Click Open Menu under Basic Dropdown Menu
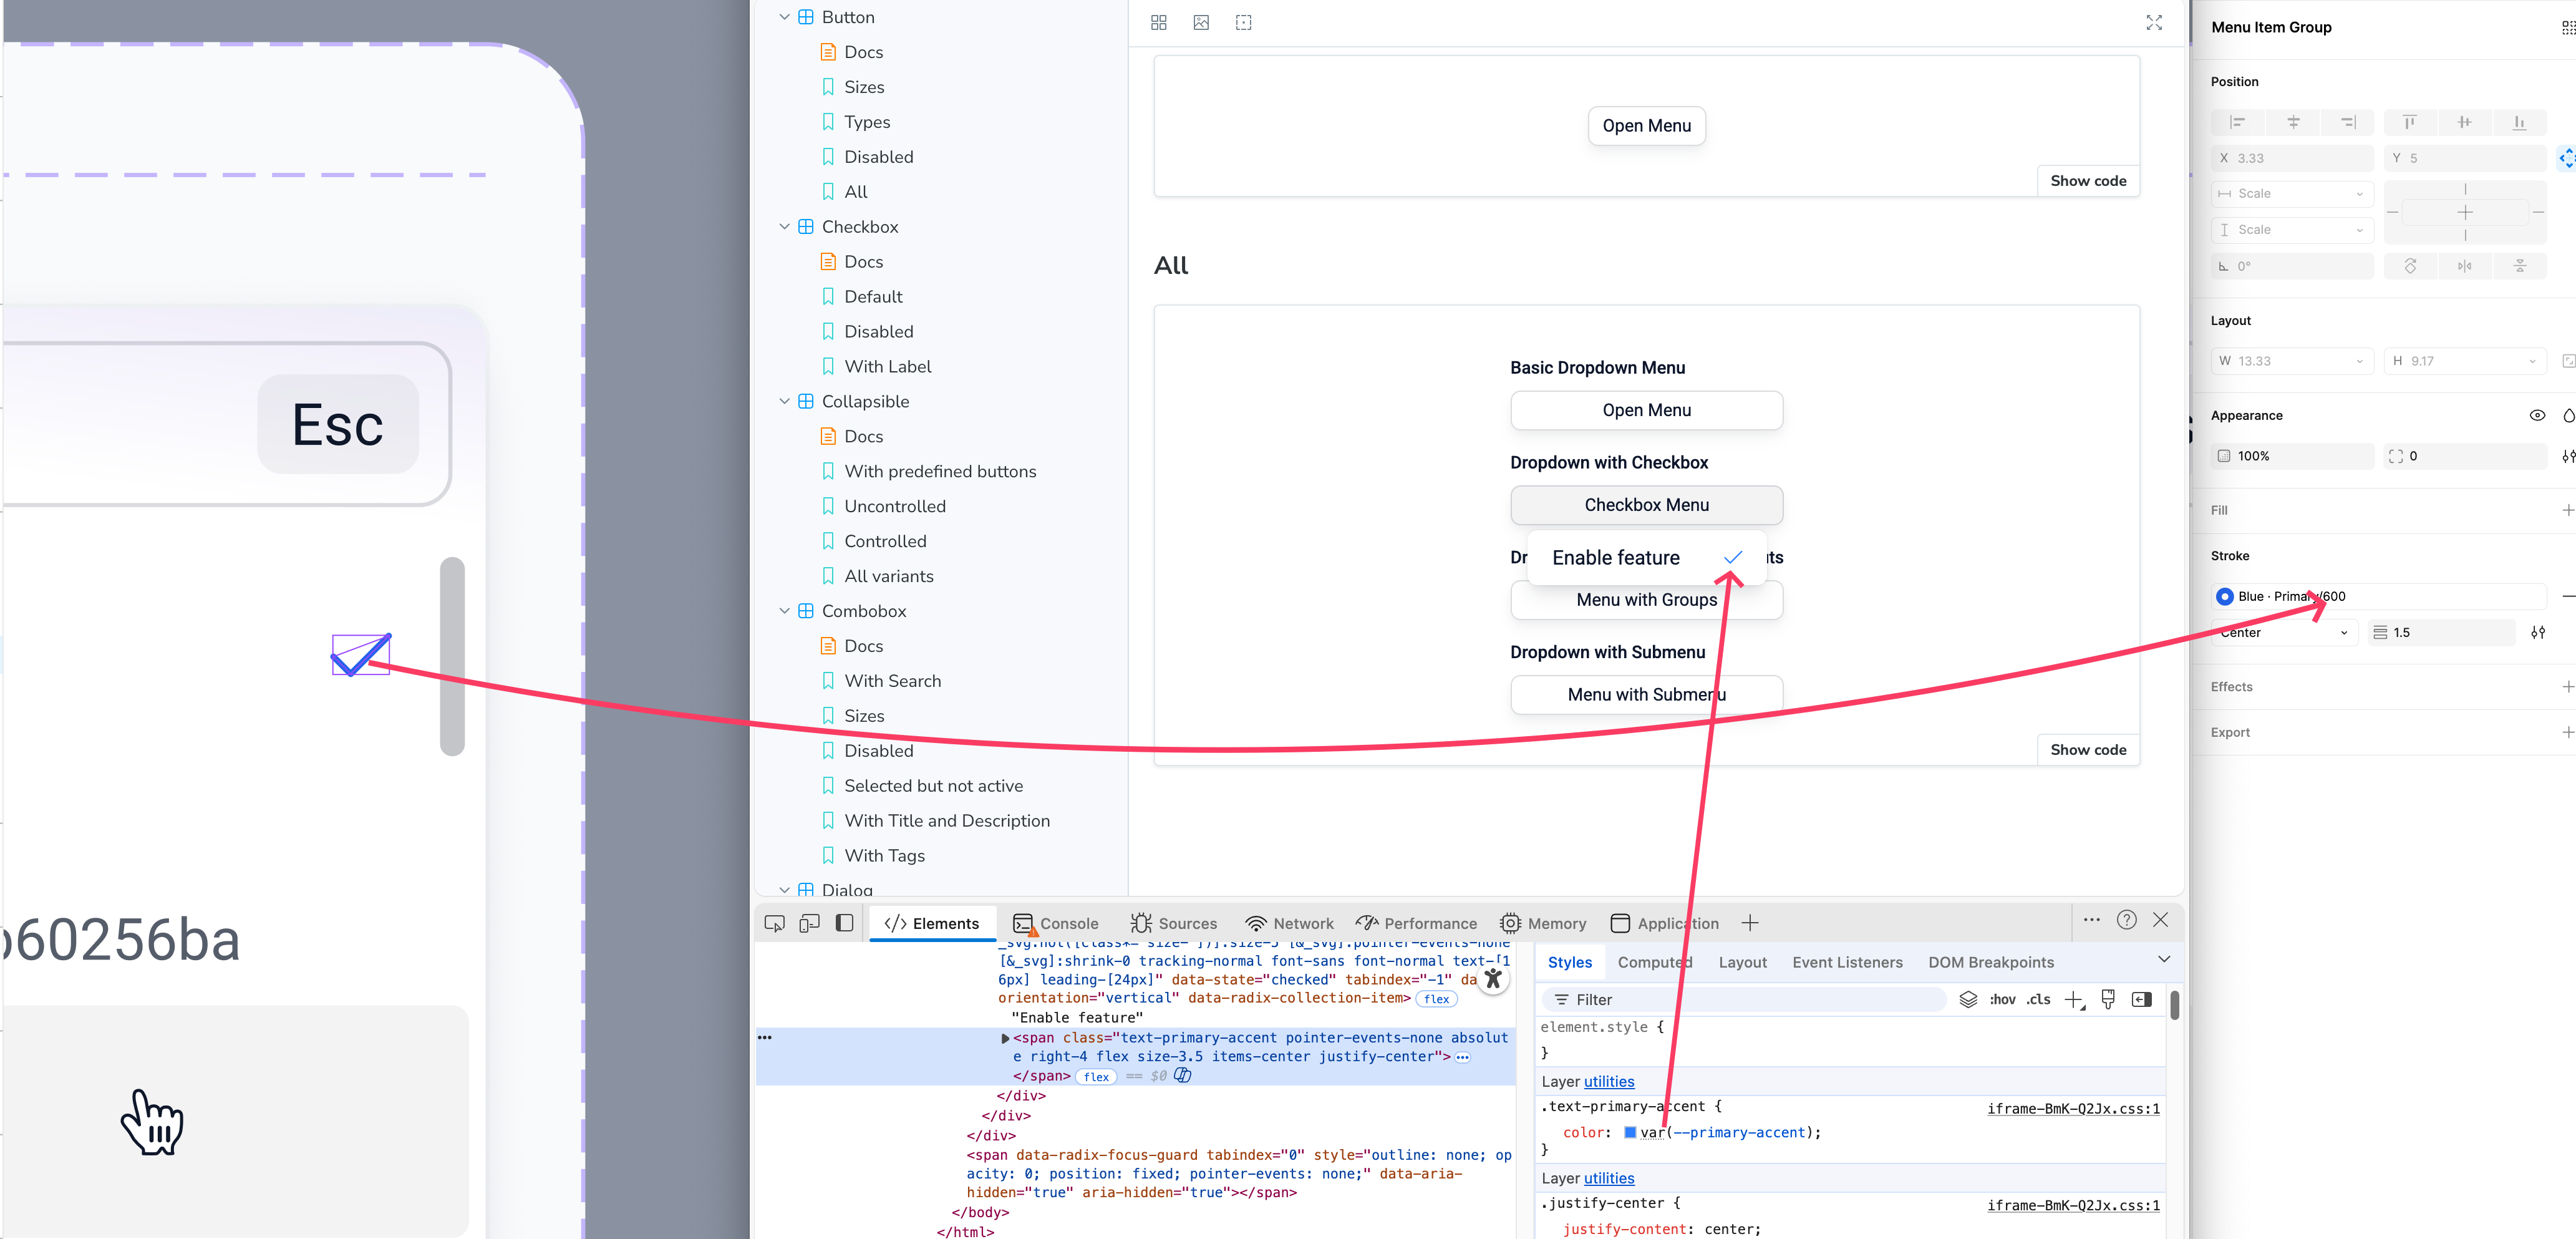The width and height of the screenshot is (2576, 1239). coord(1646,410)
